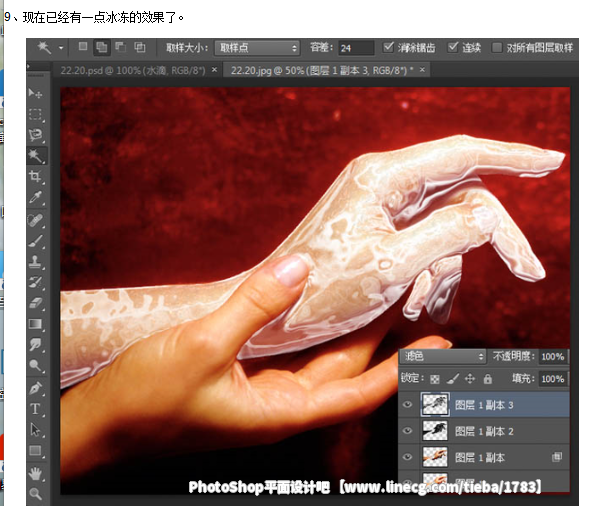Screen dimensions: 597x506
Task: Click the tolerance 24 input field
Action: coord(356,48)
